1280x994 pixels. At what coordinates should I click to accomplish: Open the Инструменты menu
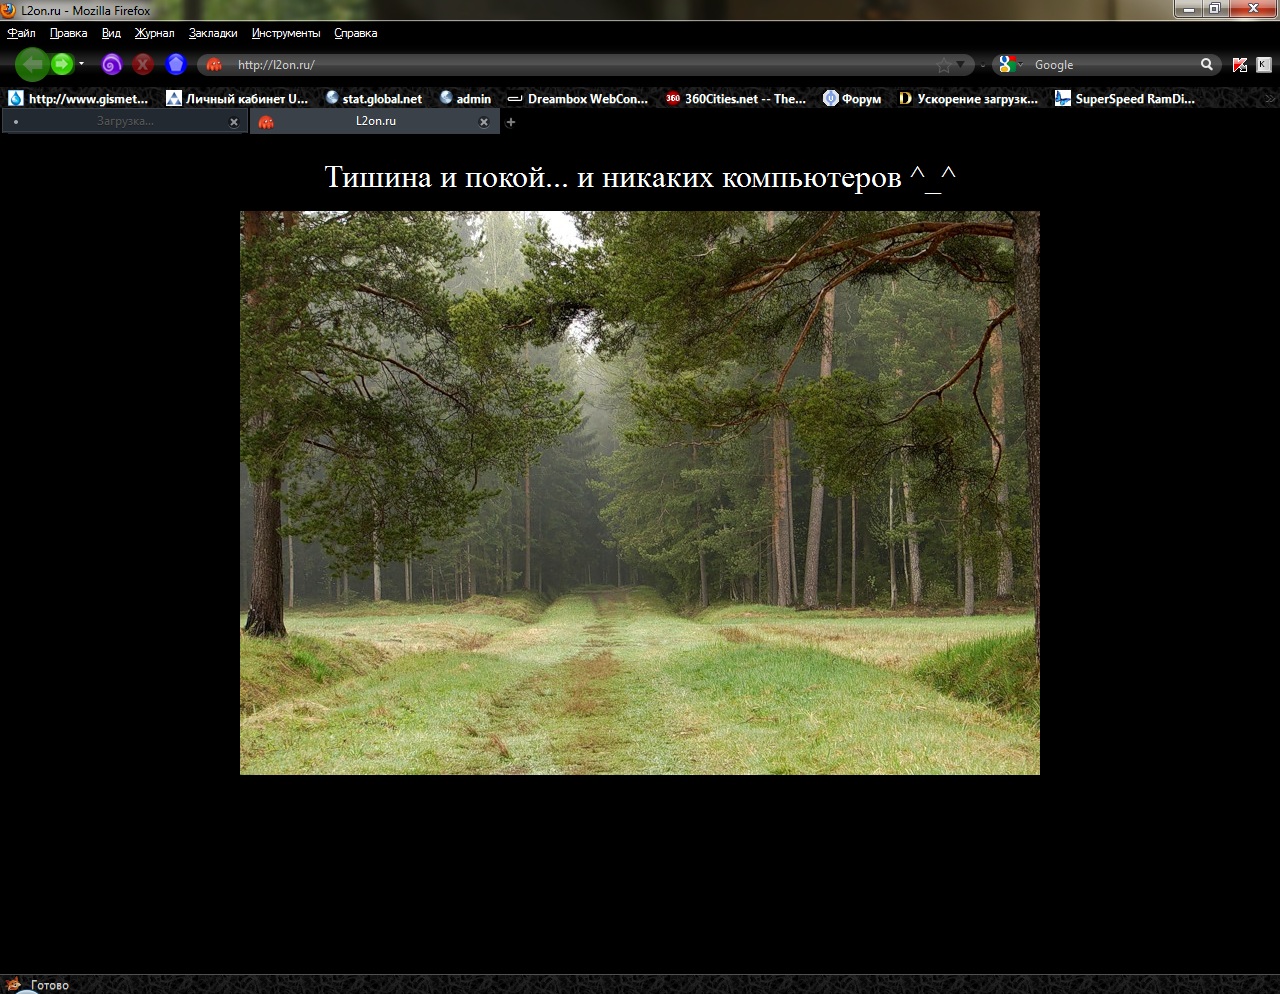click(286, 33)
